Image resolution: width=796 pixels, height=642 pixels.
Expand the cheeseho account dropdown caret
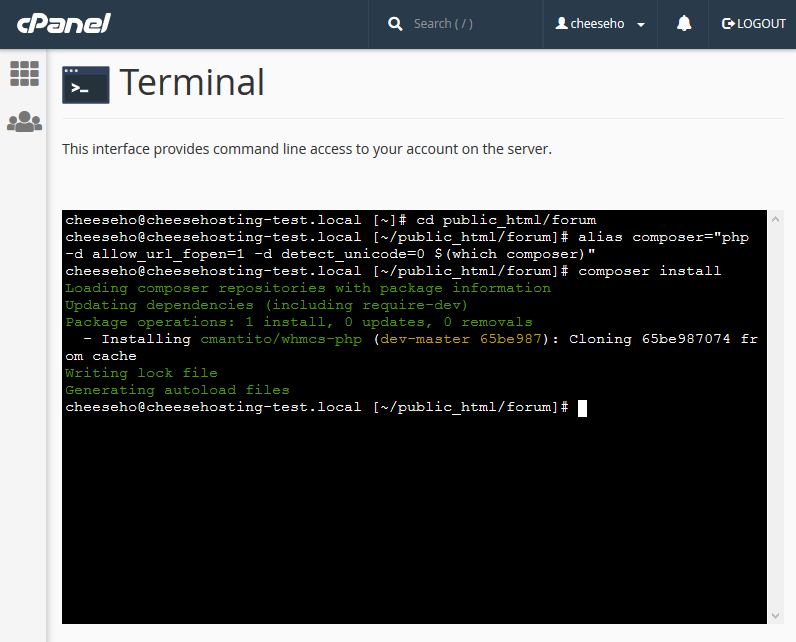click(640, 25)
